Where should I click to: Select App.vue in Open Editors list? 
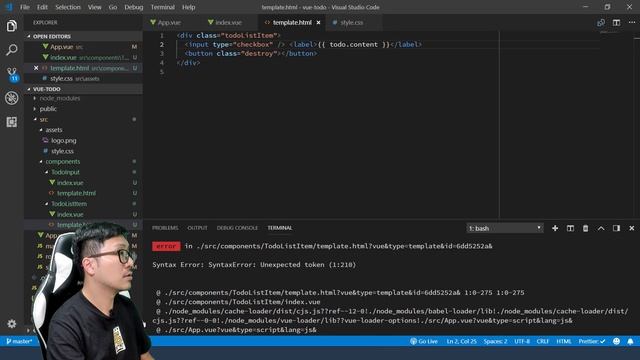[61, 47]
